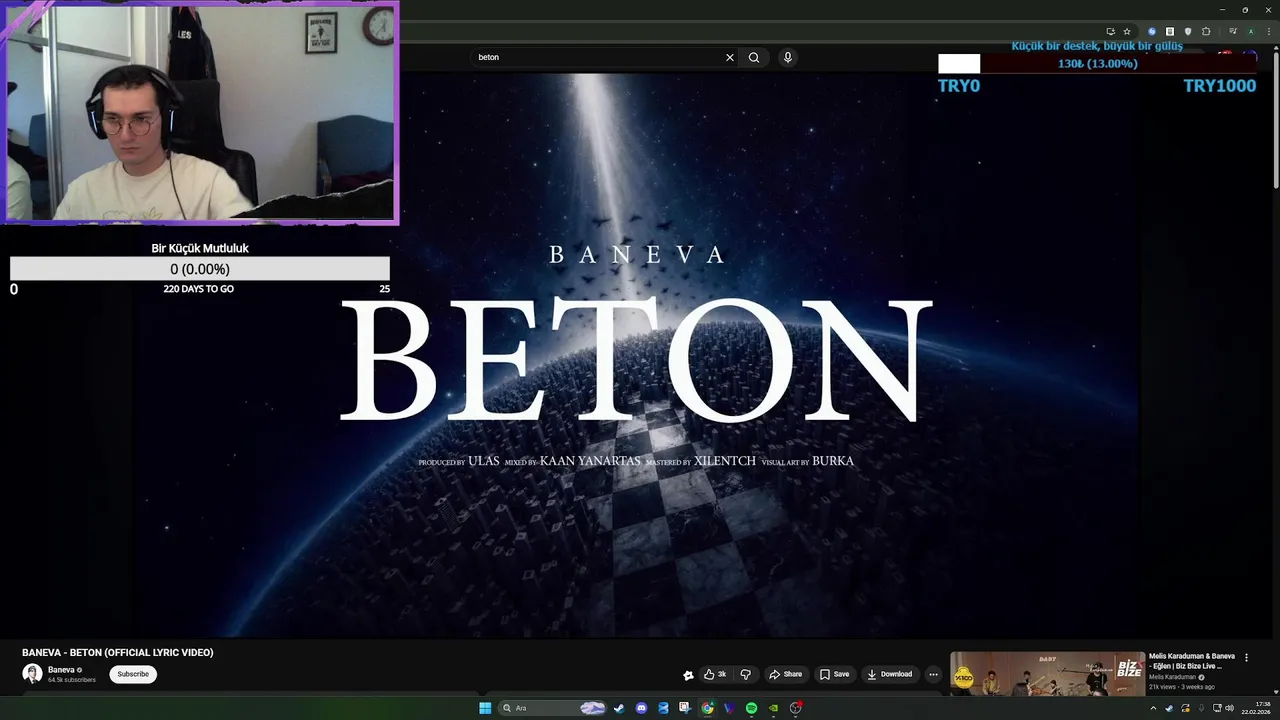Open the Baneva channel name link
The height and width of the screenshot is (720, 1280).
61,670
